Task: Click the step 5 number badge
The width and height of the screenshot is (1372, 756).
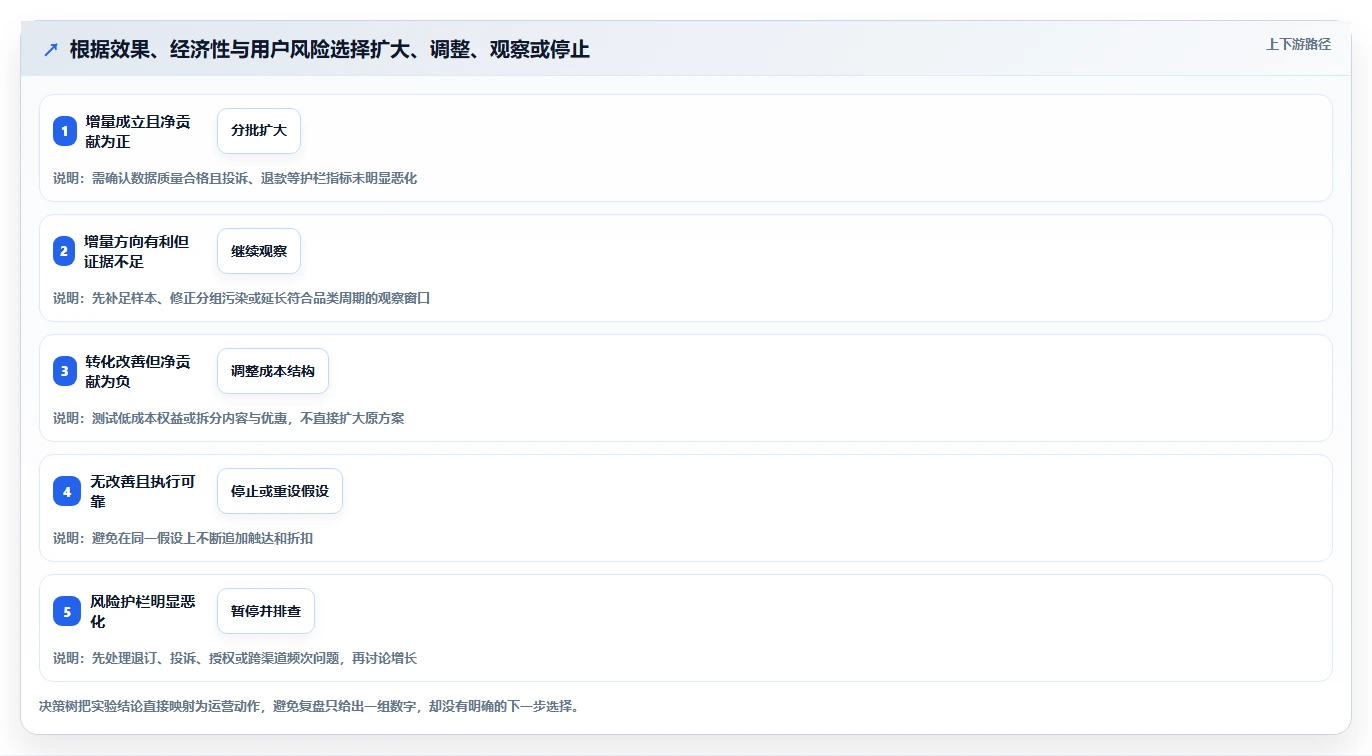Action: [67, 611]
